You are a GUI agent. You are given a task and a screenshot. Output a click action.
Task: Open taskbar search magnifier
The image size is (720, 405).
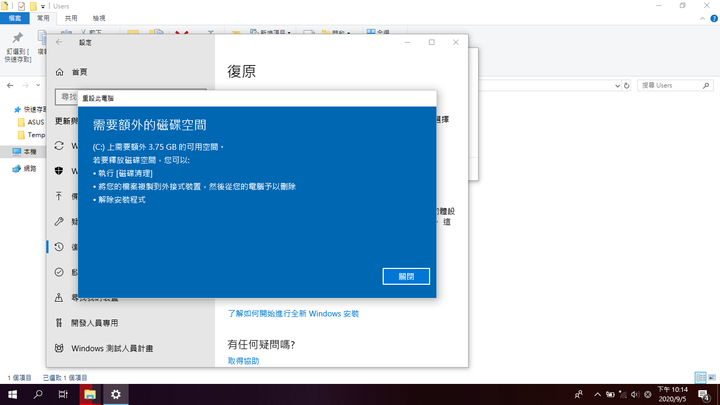(x=38, y=394)
